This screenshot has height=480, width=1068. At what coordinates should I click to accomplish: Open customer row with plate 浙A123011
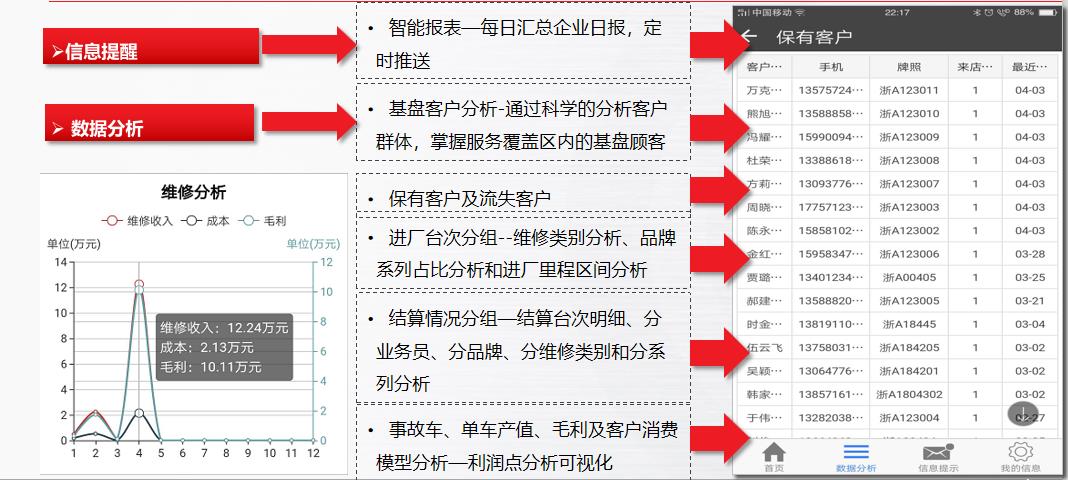pos(909,90)
